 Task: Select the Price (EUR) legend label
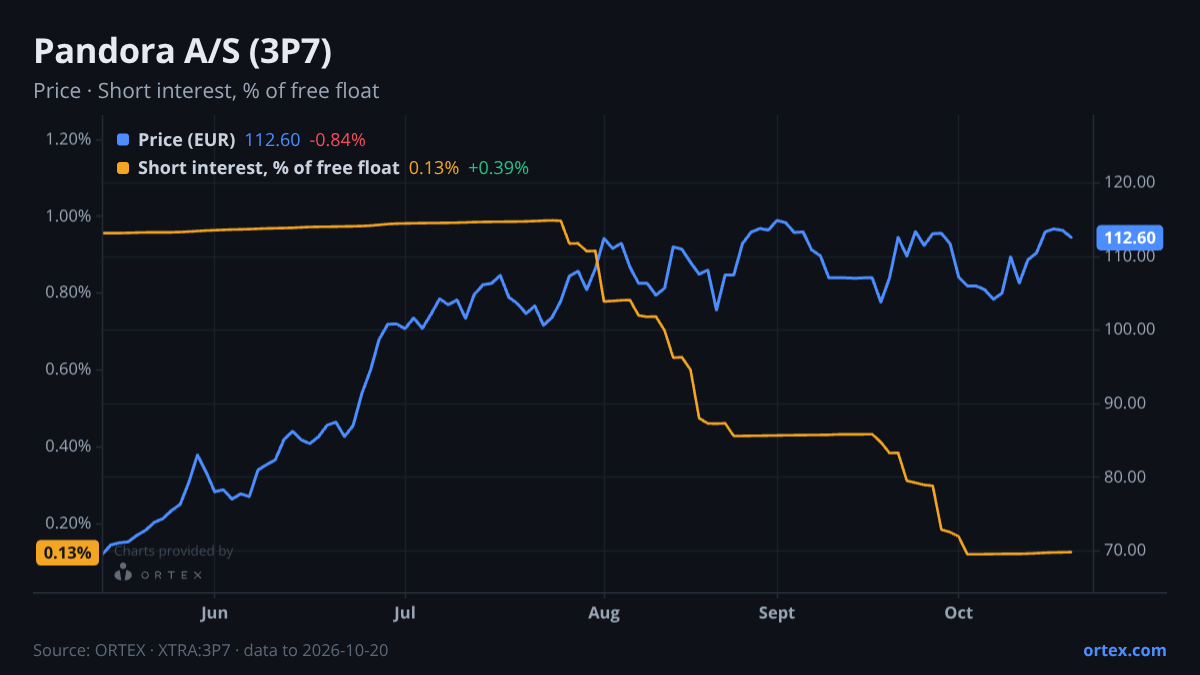point(187,139)
